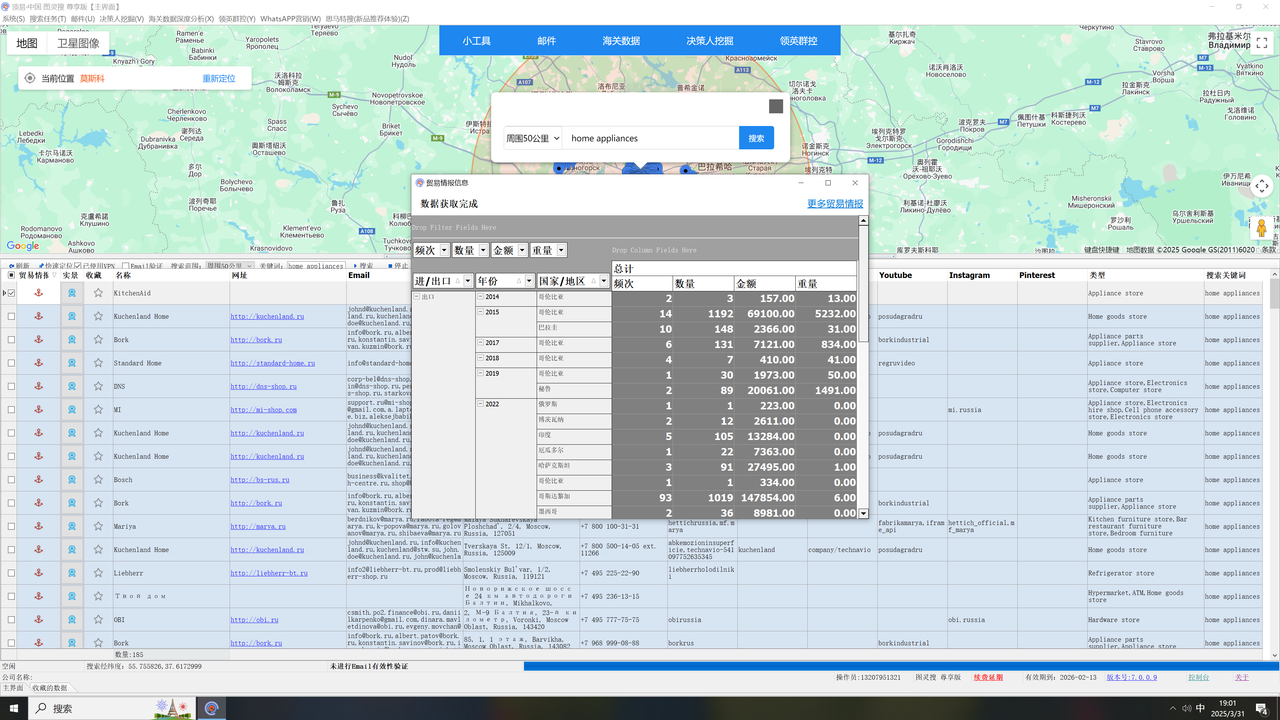Favorite OBI with its star icon
This screenshot has width=1280, height=720.
[98, 620]
